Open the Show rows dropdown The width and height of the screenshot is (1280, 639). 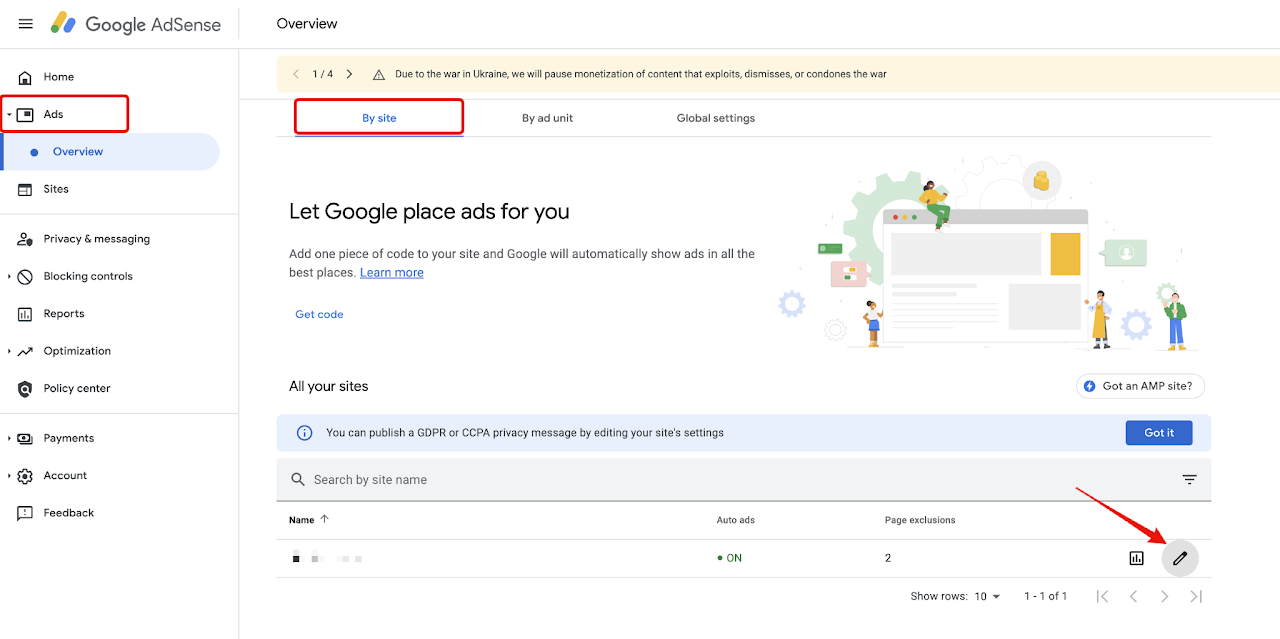(987, 596)
